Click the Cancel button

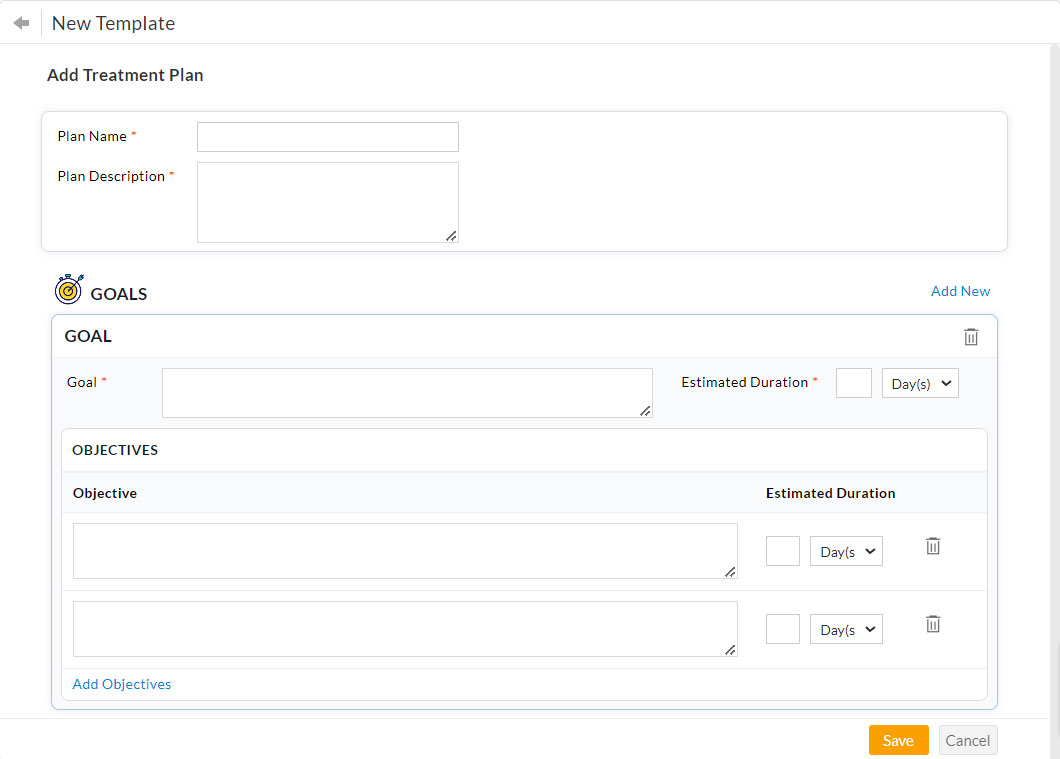pos(967,740)
